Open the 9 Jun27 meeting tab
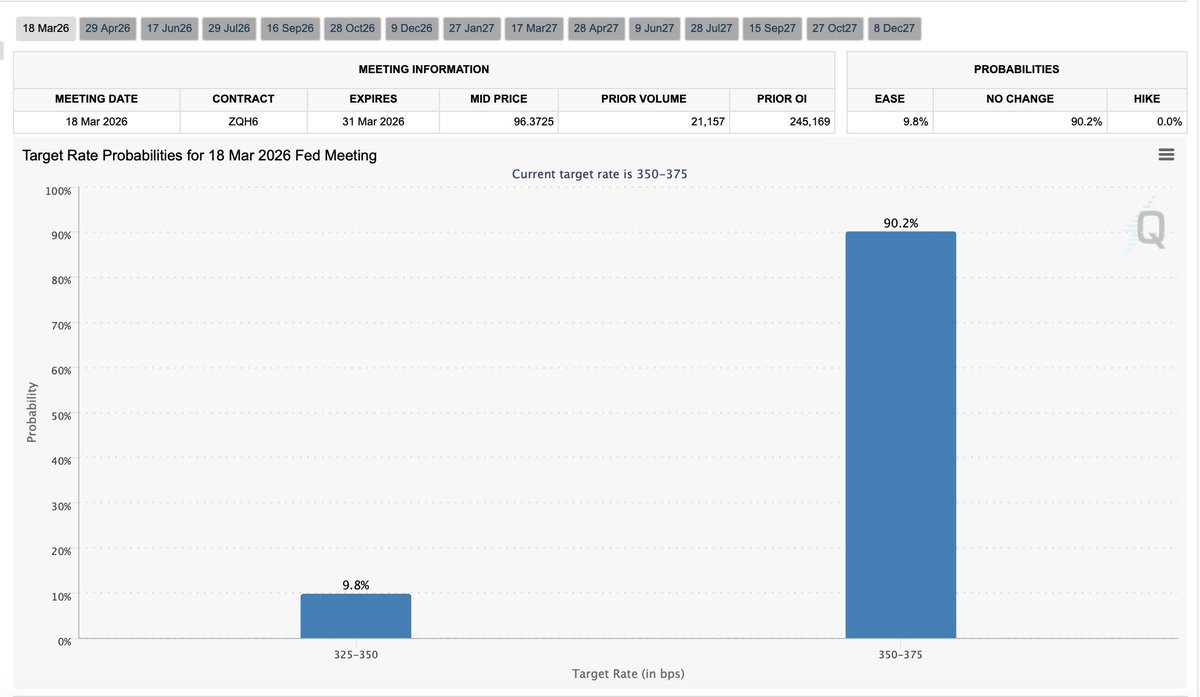Viewport: 1200px width, 697px height. 655,28
